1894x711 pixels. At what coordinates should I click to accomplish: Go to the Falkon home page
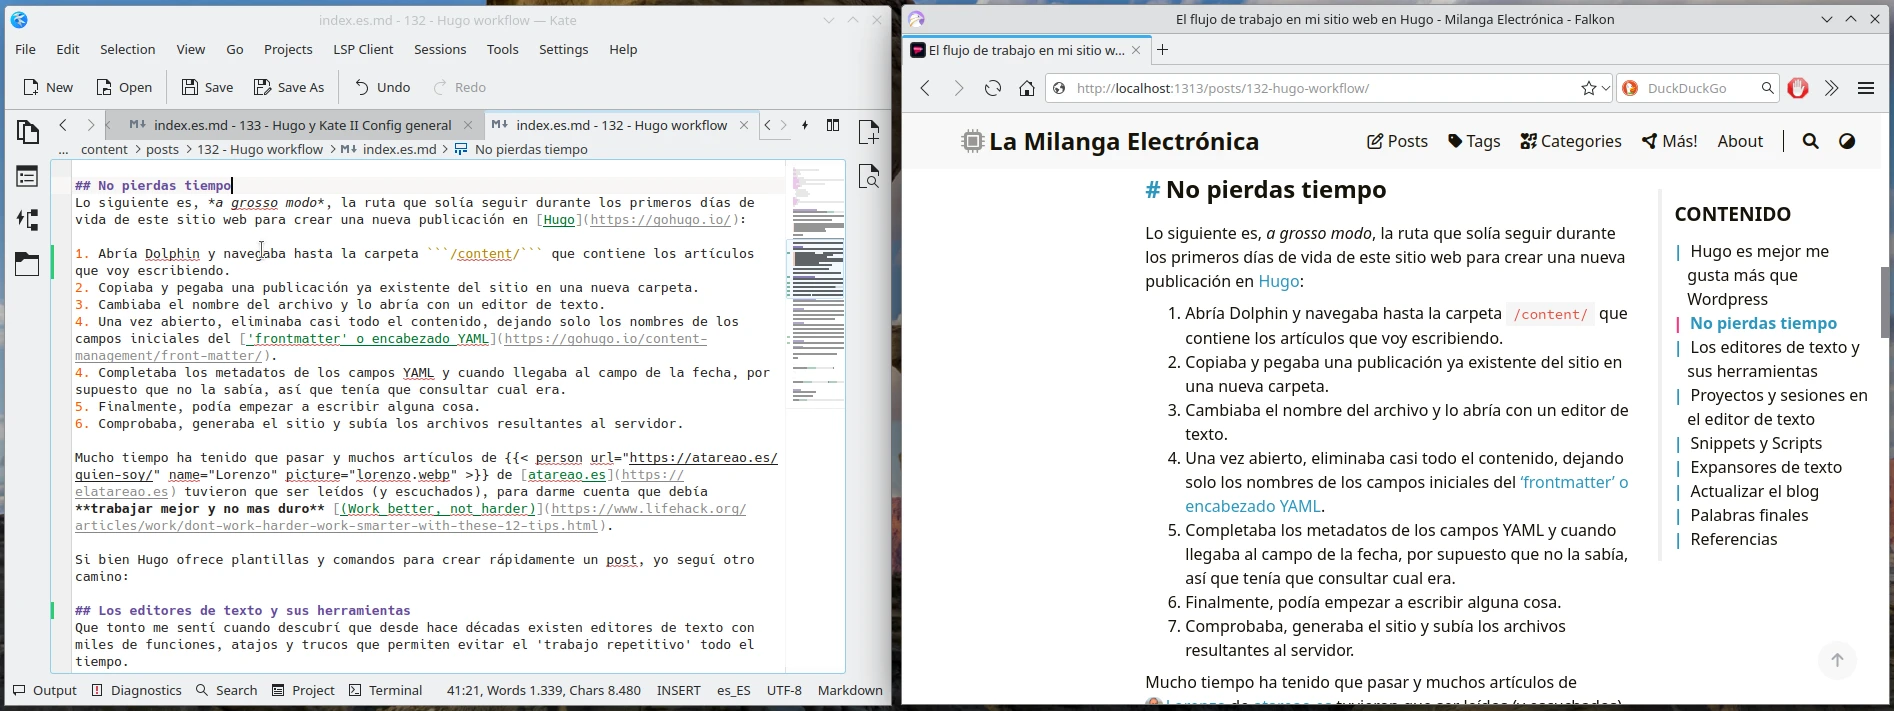tap(1026, 88)
